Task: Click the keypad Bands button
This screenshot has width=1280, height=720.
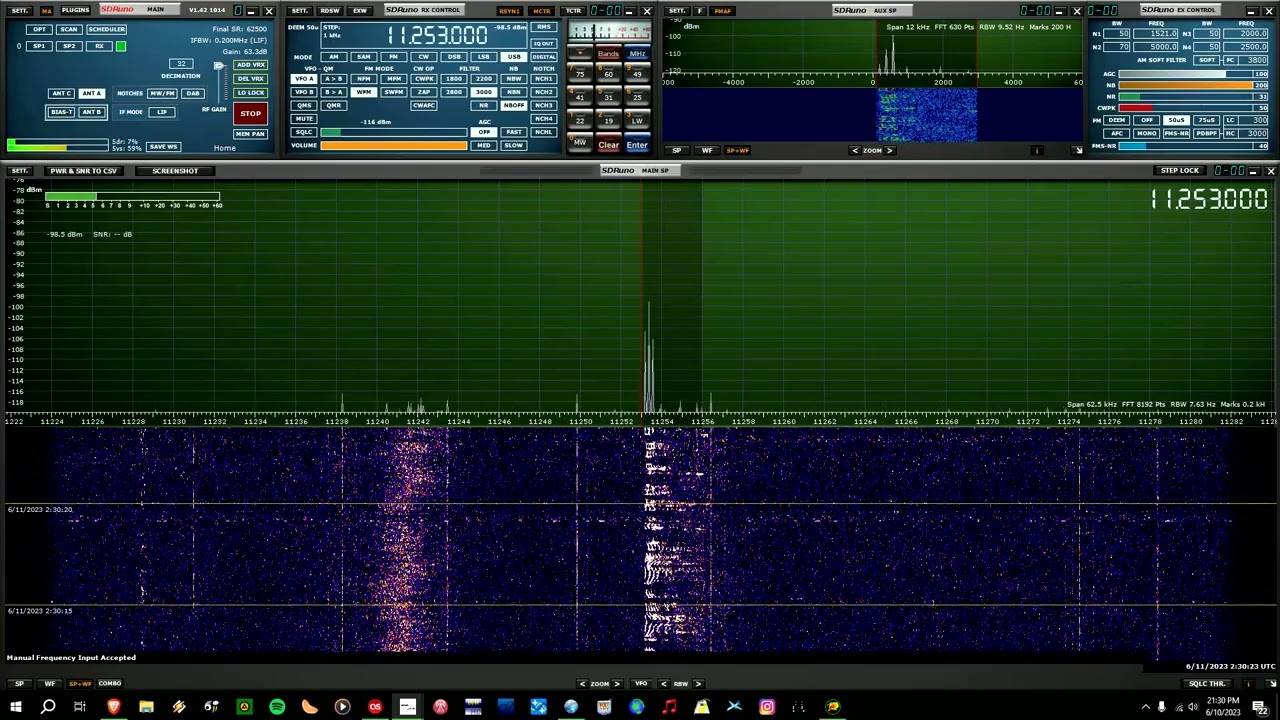Action: pos(608,54)
